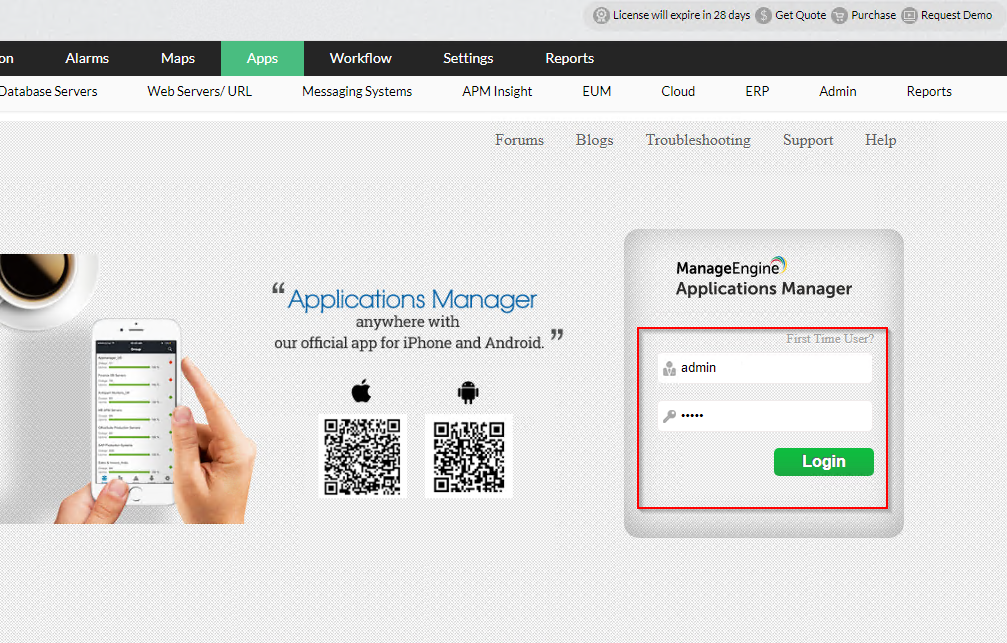
Task: Visit the Forums link
Action: click(520, 140)
